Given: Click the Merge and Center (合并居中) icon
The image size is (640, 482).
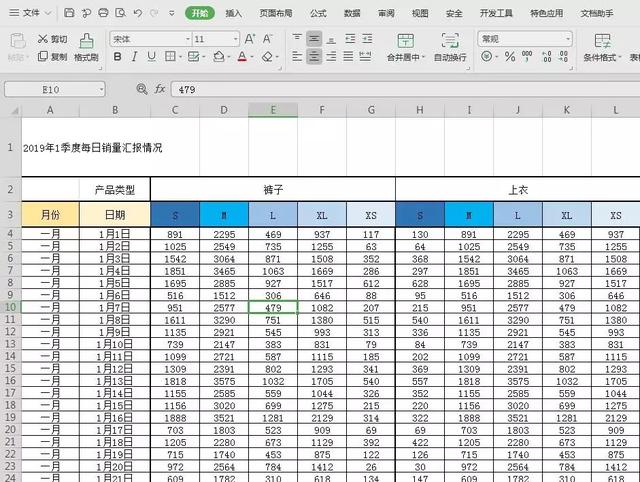Looking at the screenshot, I should point(405,41).
